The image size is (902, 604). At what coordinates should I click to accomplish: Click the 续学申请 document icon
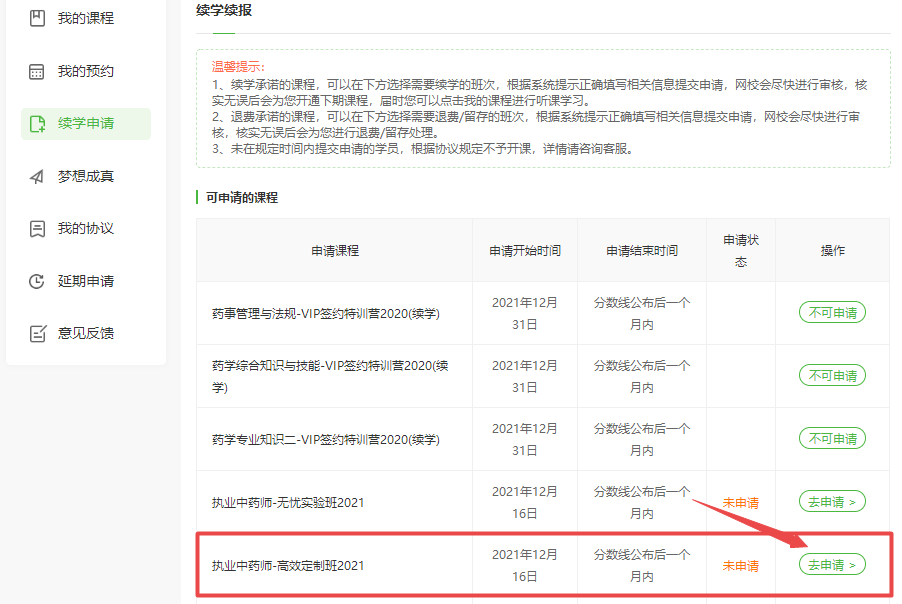point(37,124)
